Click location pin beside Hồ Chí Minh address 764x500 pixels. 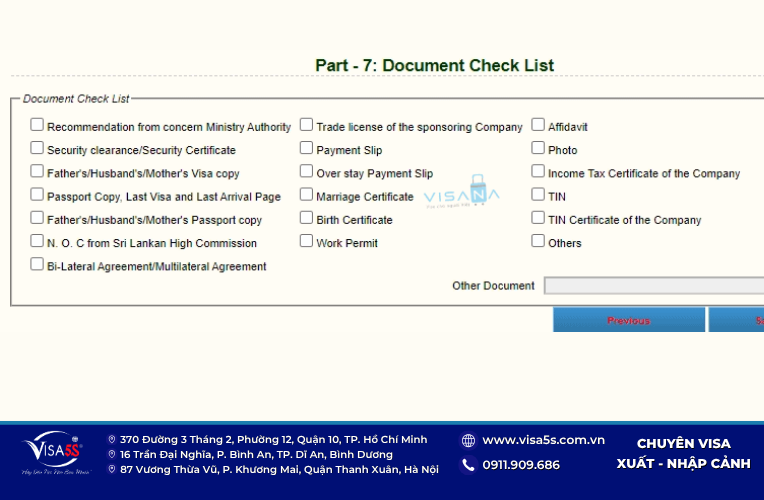pyautogui.click(x=112, y=440)
